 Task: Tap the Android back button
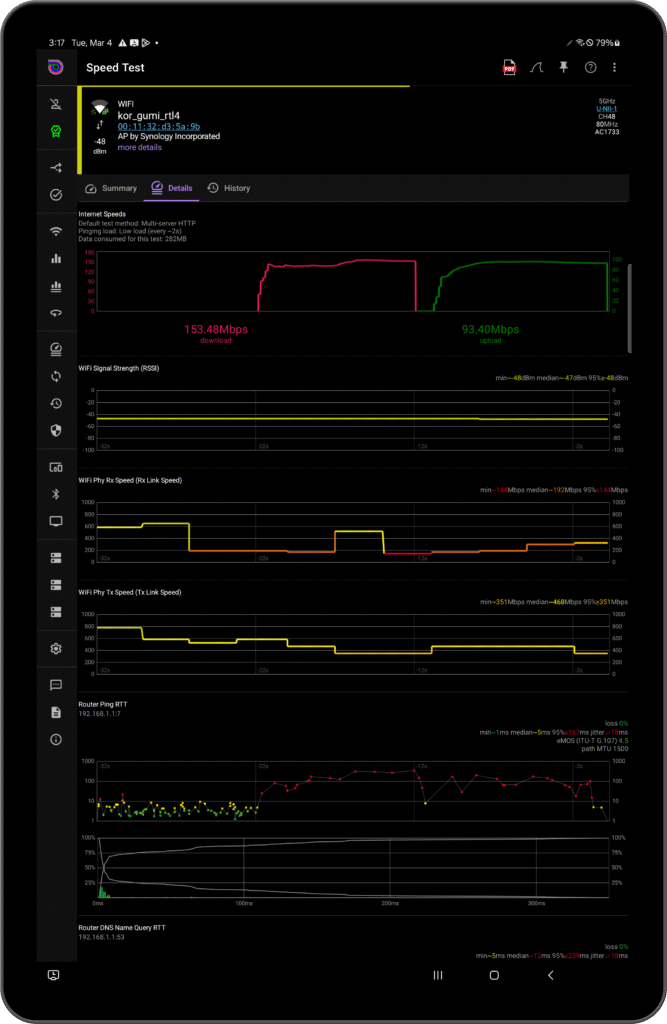click(x=550, y=975)
